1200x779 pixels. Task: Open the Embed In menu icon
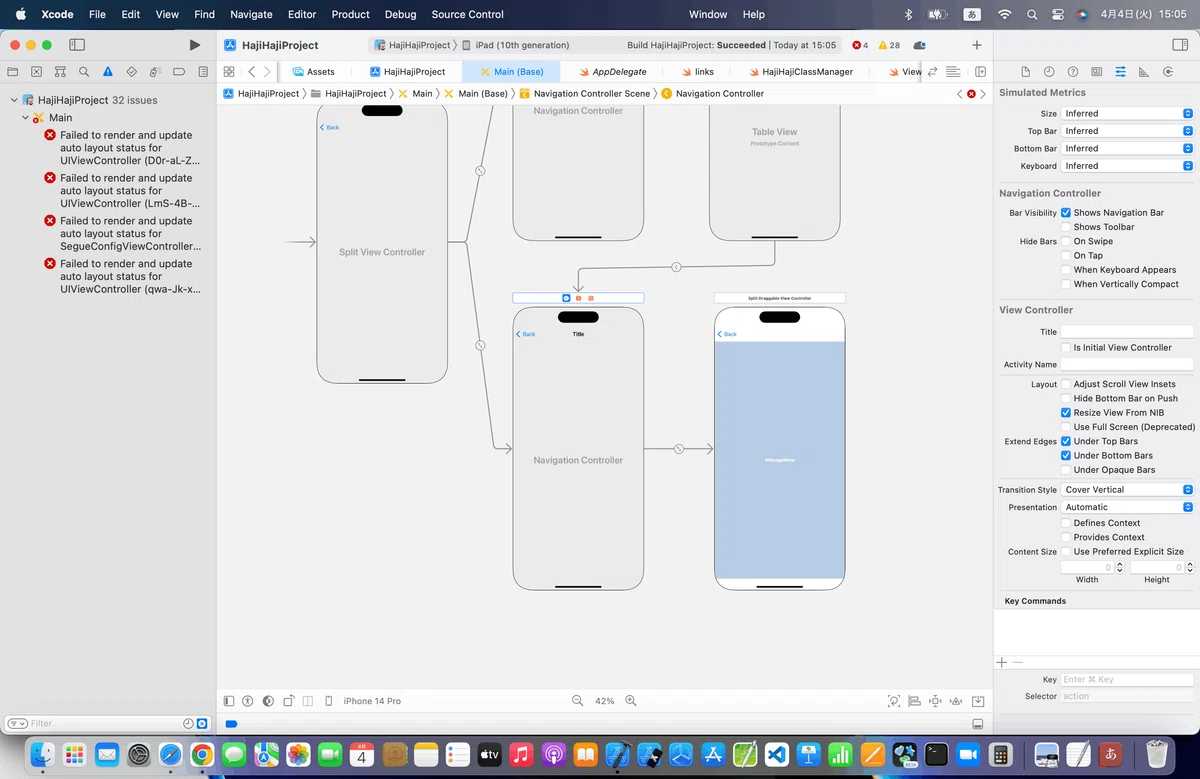pyautogui.click(x=978, y=701)
